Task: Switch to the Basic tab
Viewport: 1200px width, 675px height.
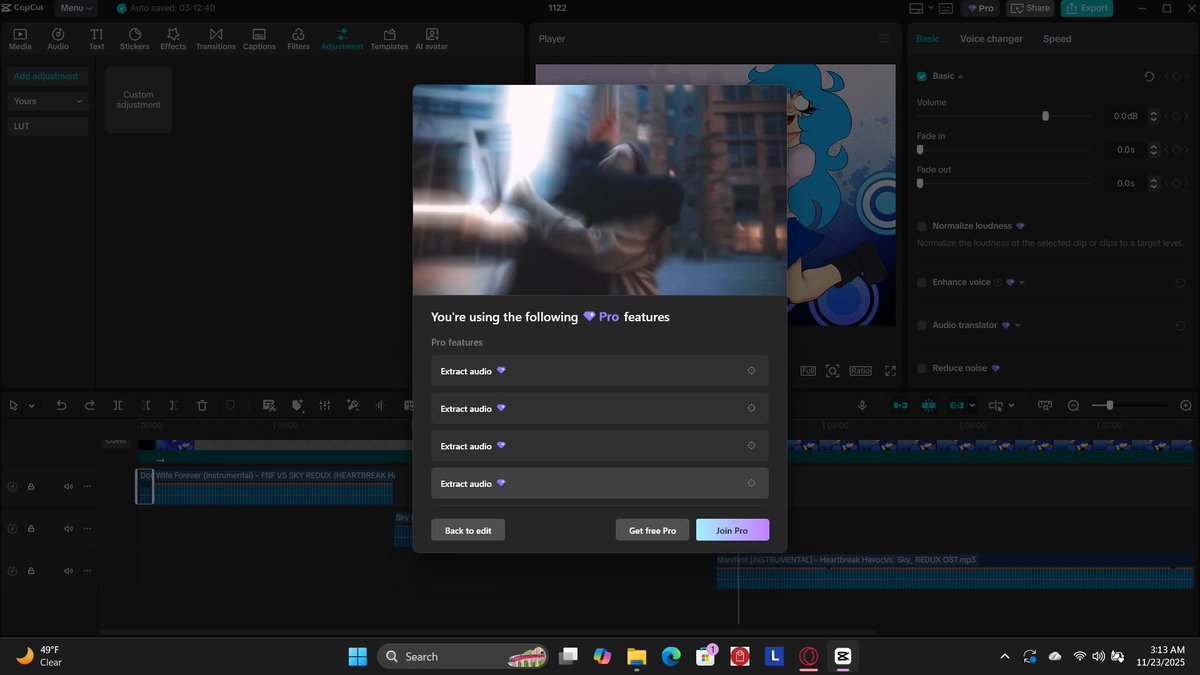Action: click(928, 39)
